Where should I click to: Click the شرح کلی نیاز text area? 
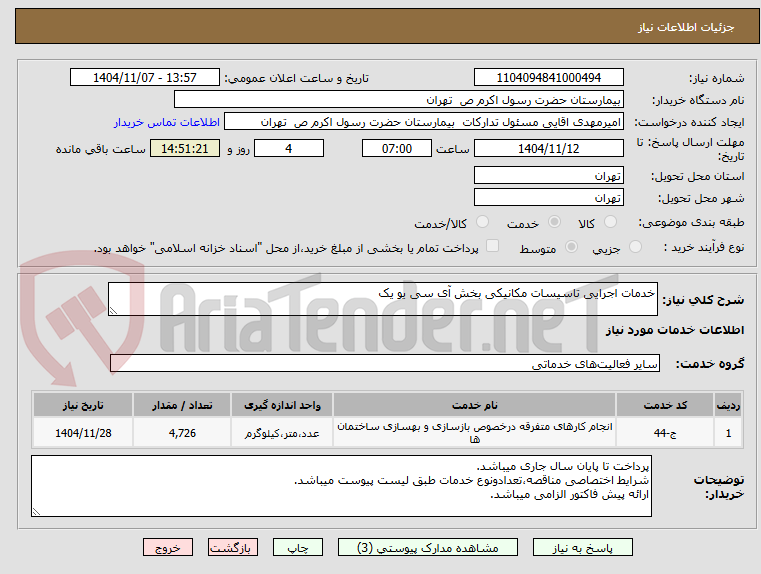tap(382, 299)
